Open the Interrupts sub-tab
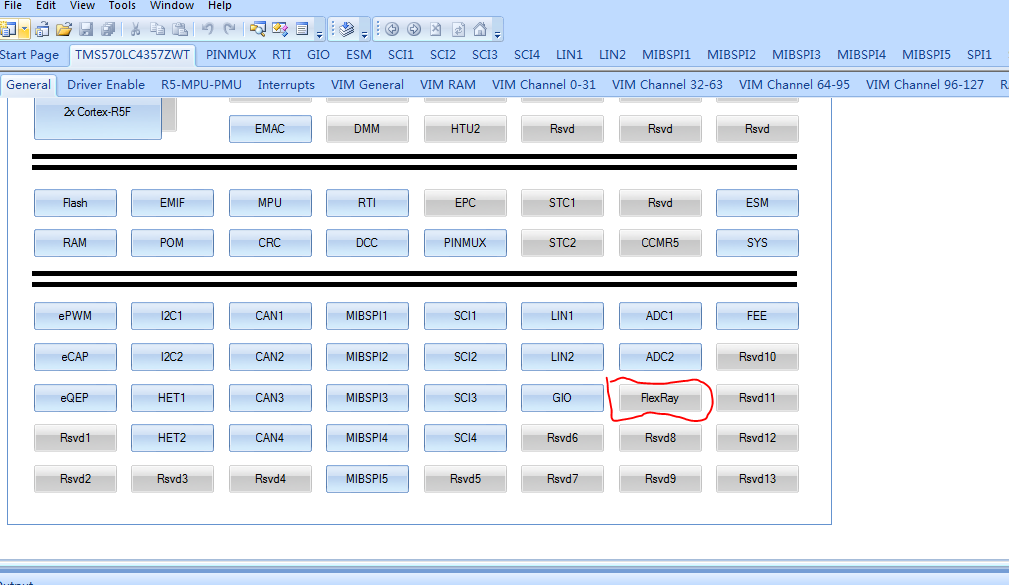The height and width of the screenshot is (585, 1009). click(x=286, y=84)
